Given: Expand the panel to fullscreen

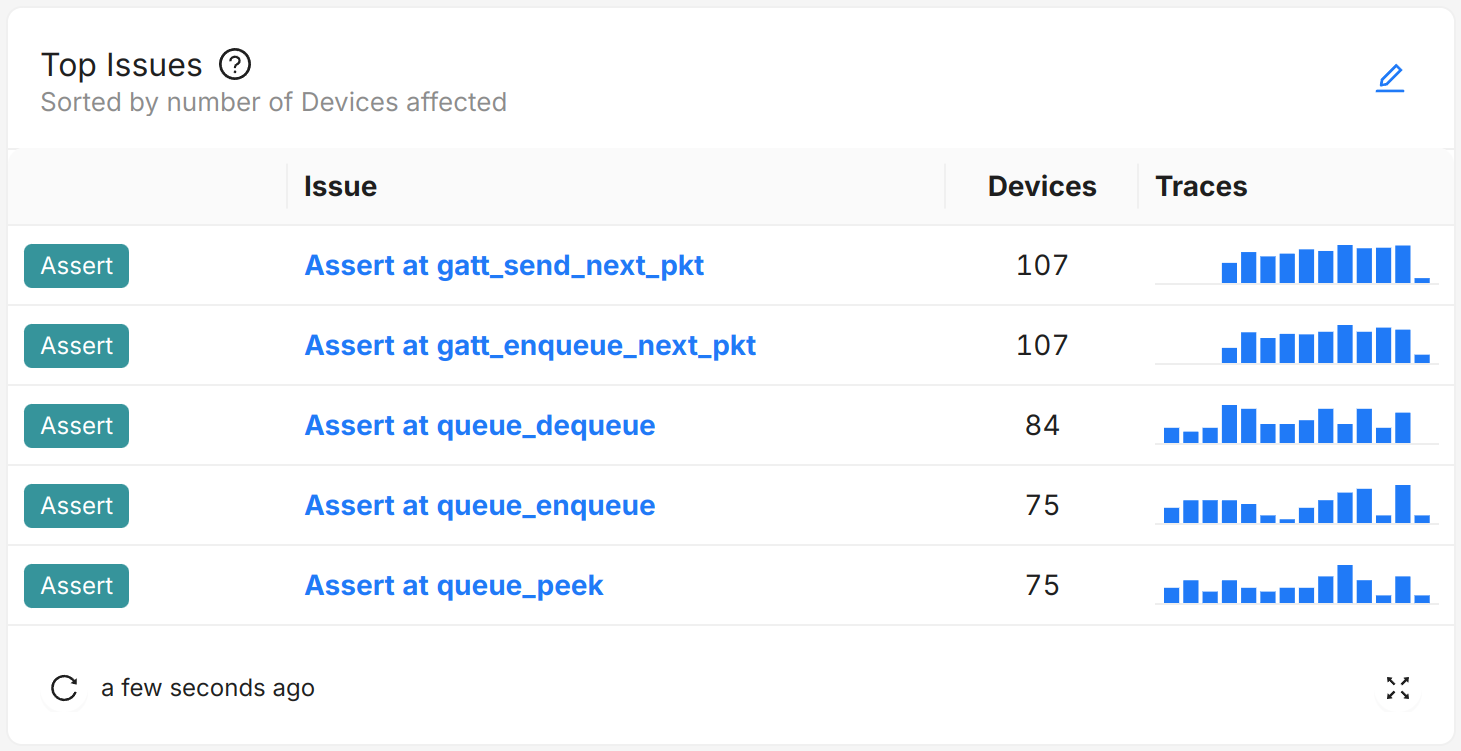Looking at the screenshot, I should coord(1397,688).
